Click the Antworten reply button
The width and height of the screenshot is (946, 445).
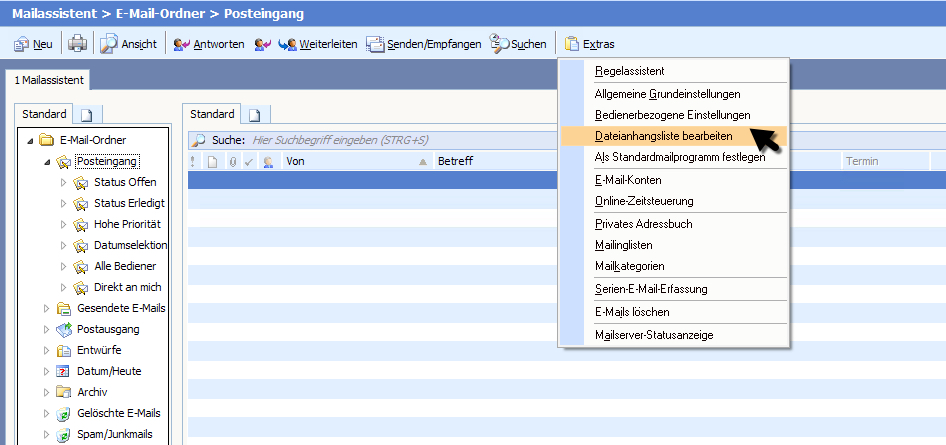[208, 44]
